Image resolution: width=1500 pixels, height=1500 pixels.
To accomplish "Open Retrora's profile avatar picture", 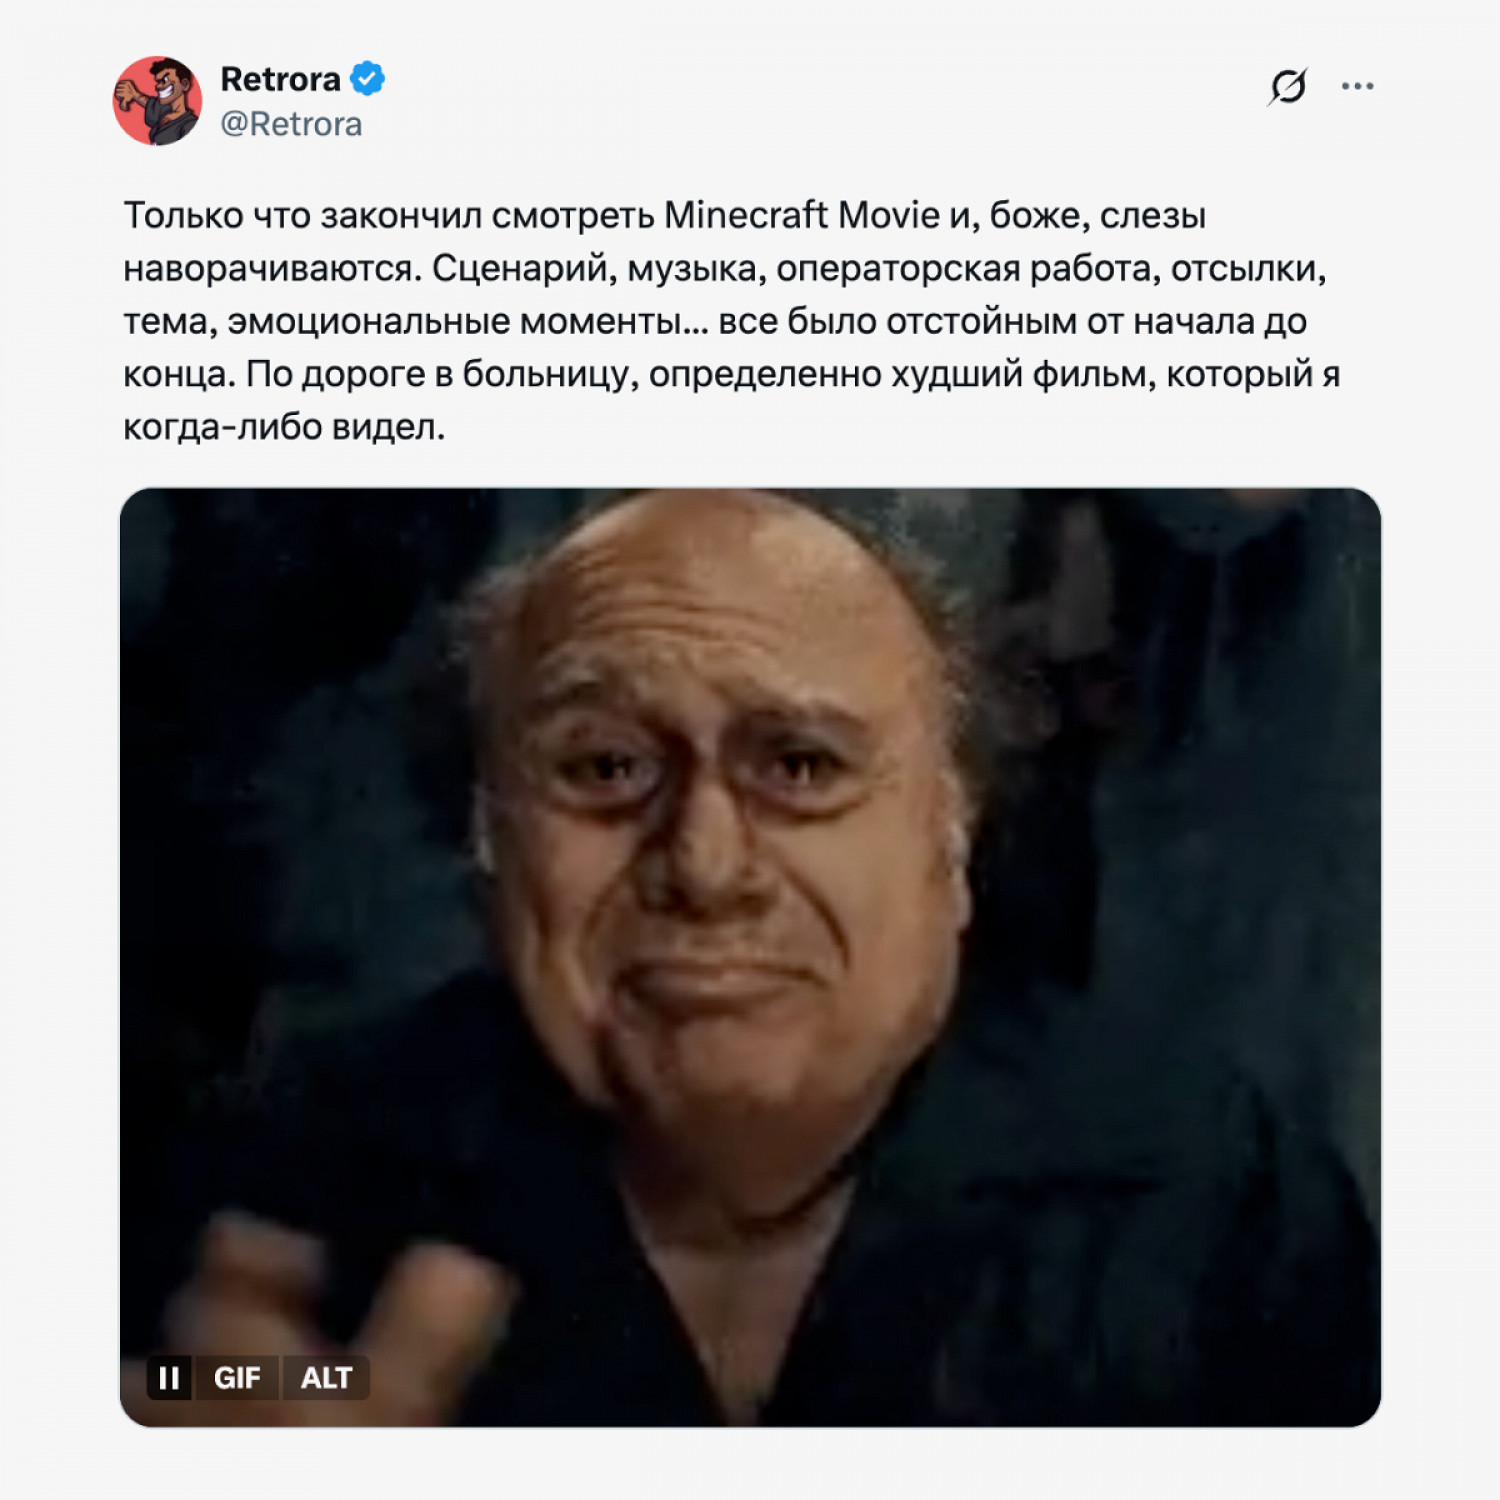I will (x=157, y=101).
